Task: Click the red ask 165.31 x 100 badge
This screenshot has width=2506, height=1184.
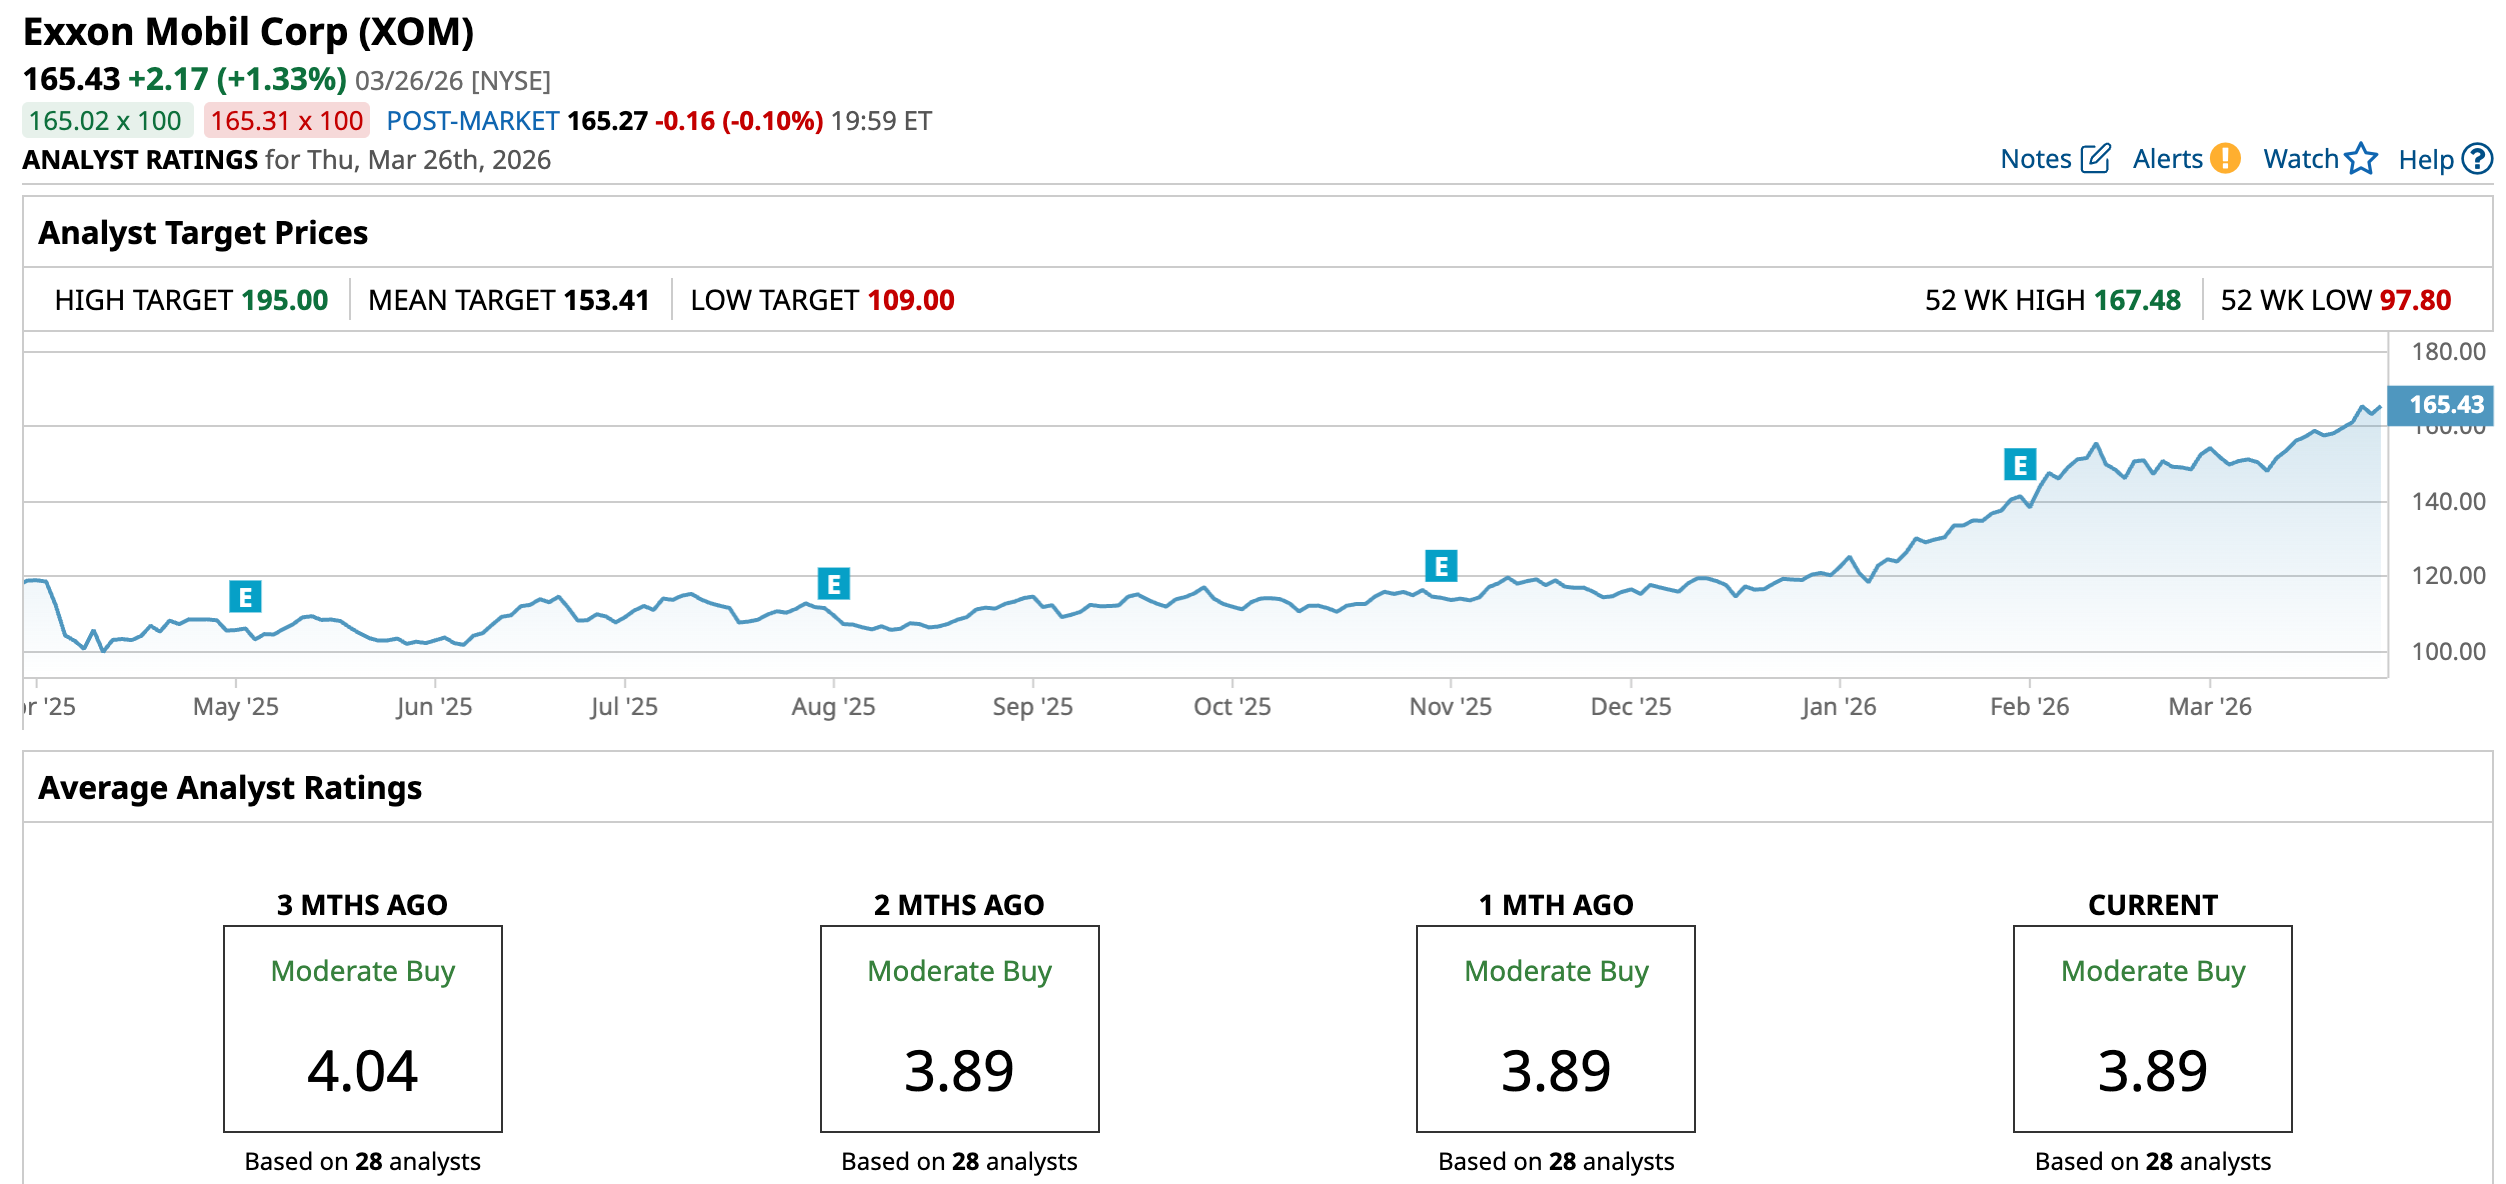Action: (287, 121)
